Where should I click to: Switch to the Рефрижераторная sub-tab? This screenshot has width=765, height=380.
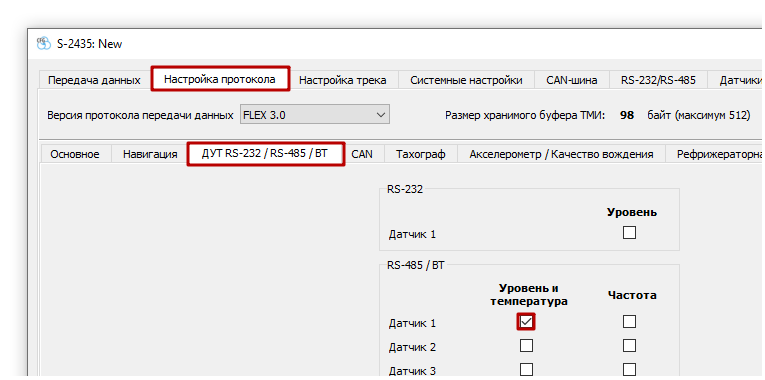[x=714, y=154]
